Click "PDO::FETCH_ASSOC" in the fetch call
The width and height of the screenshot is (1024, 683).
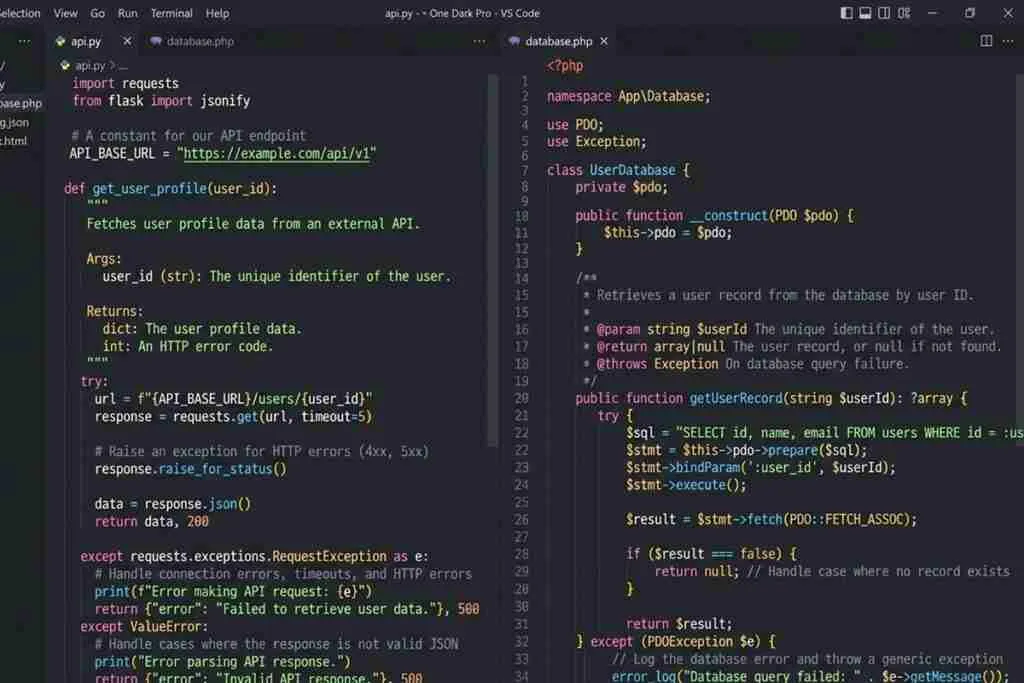click(846, 520)
